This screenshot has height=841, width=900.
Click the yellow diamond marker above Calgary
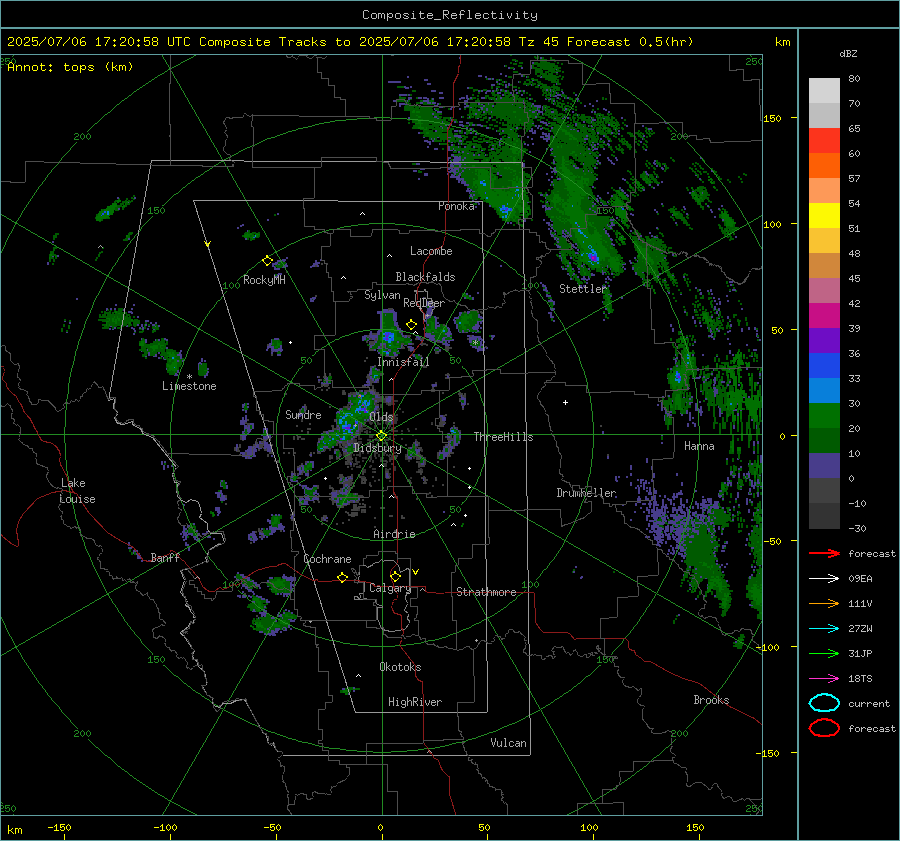pos(395,576)
